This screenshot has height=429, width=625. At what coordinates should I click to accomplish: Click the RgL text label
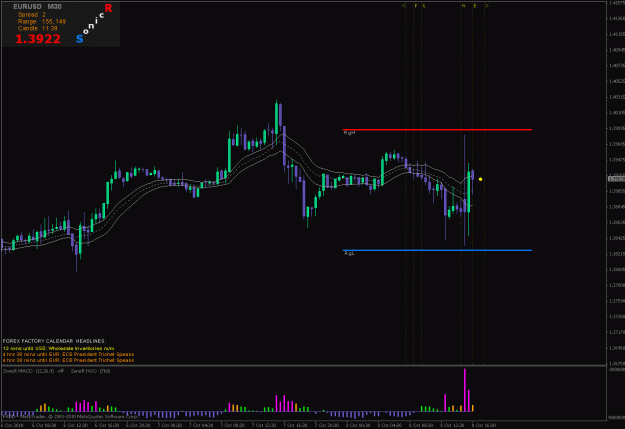pyautogui.click(x=349, y=253)
